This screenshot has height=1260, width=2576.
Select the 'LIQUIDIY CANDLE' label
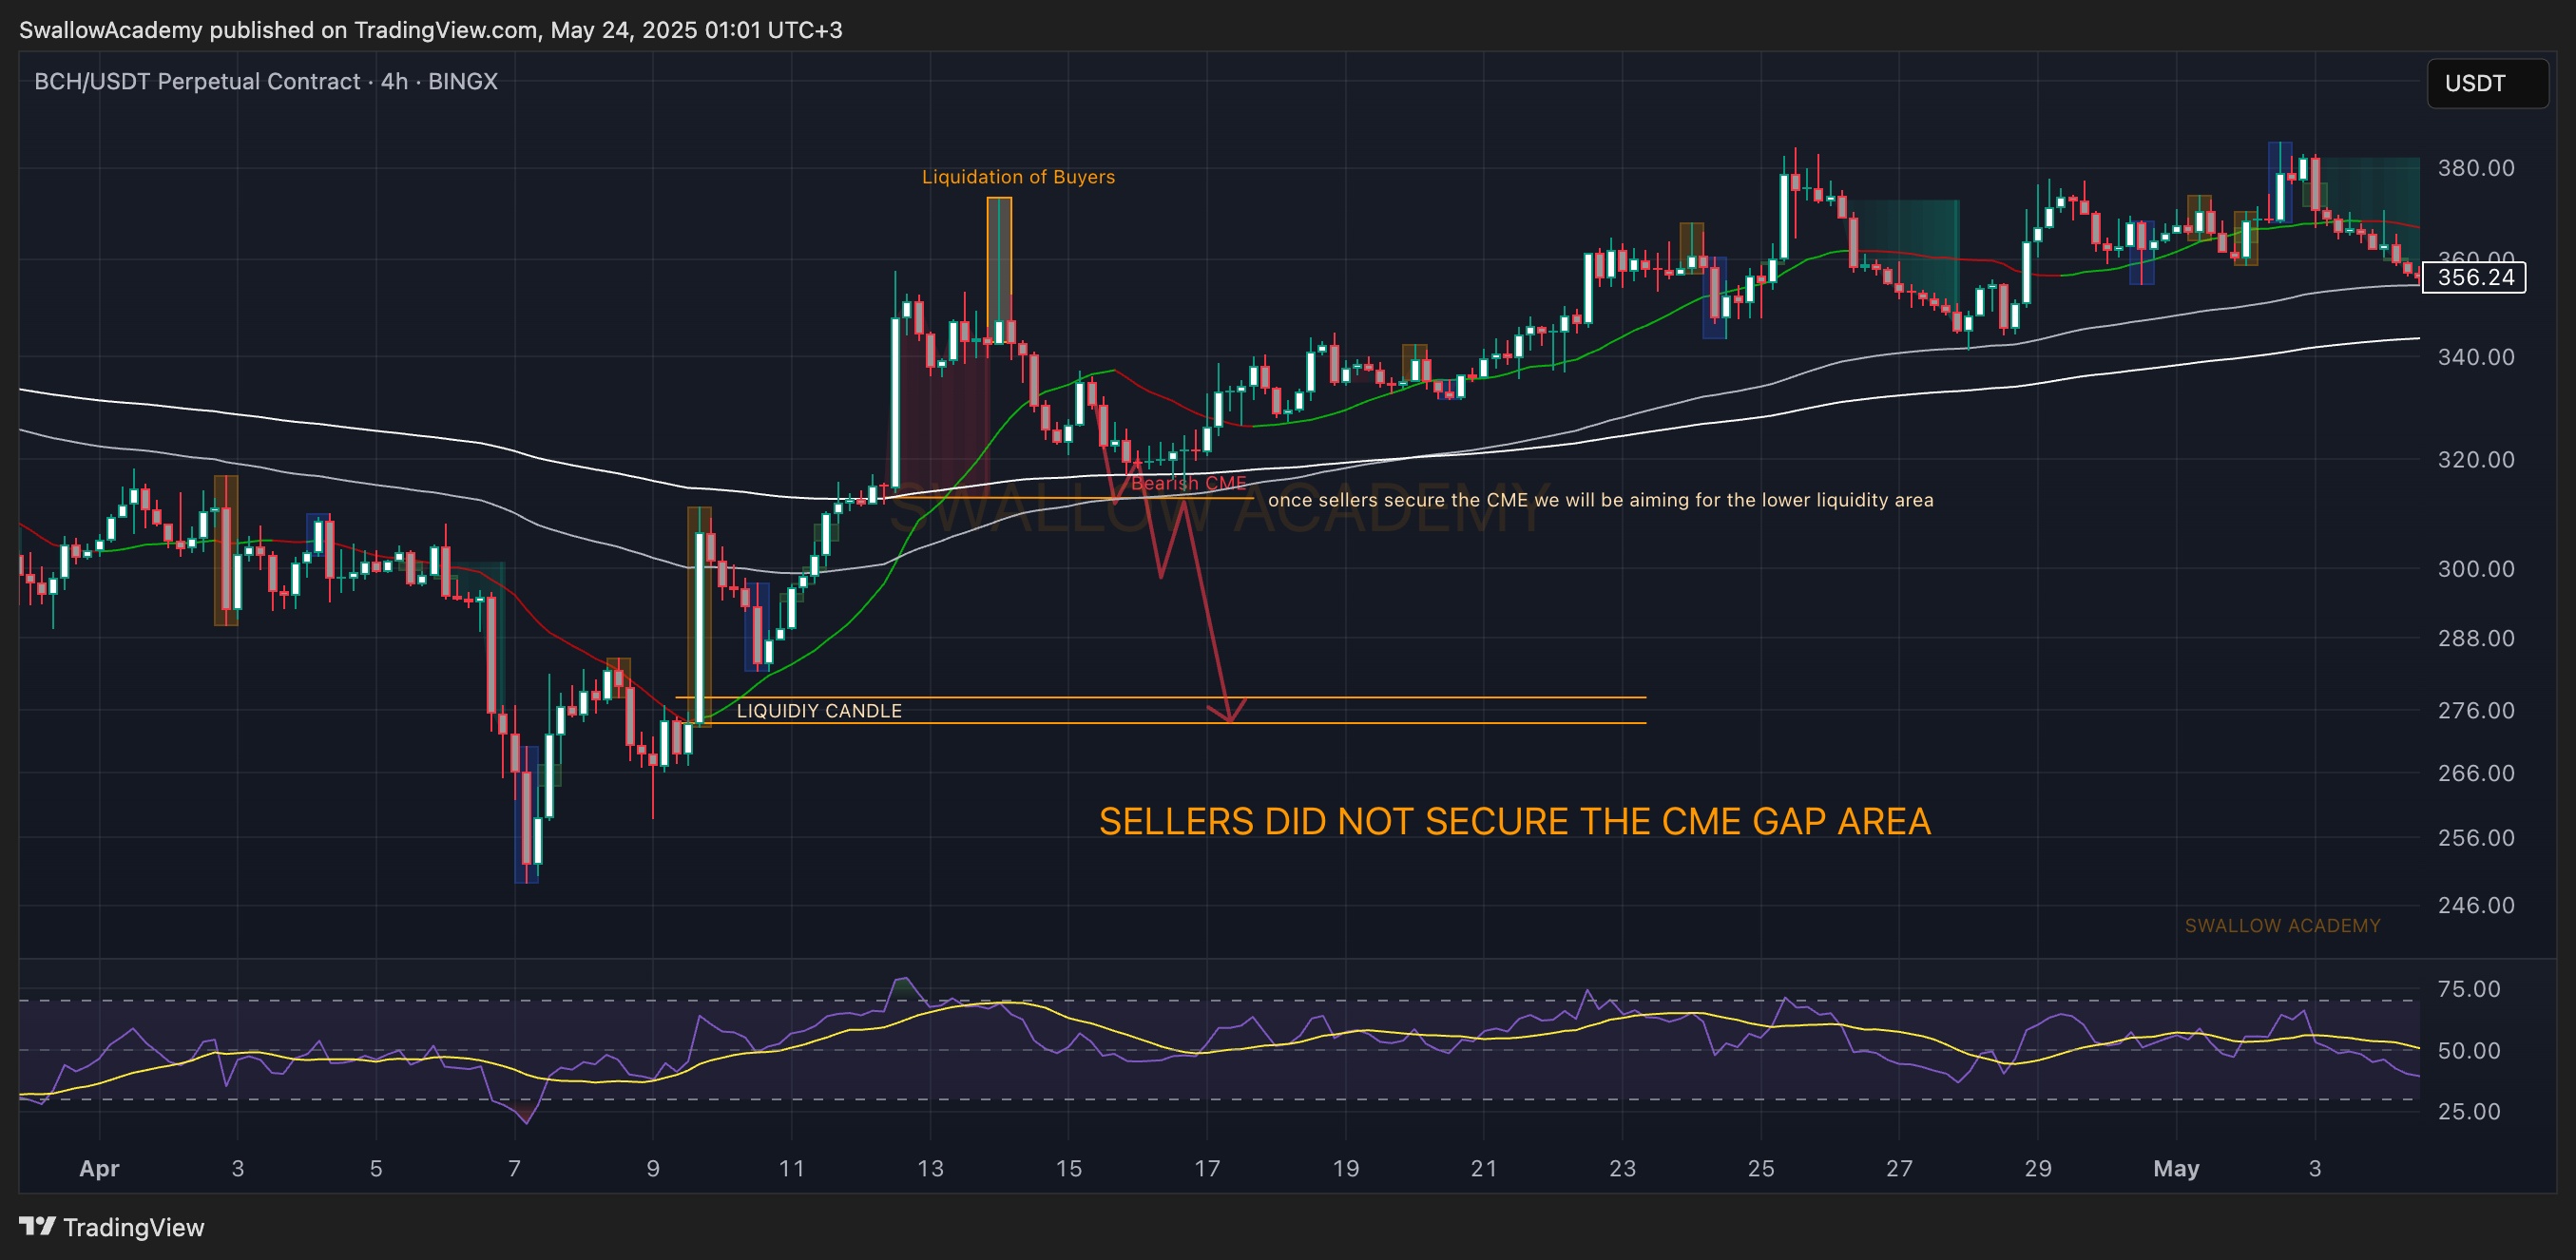point(819,711)
